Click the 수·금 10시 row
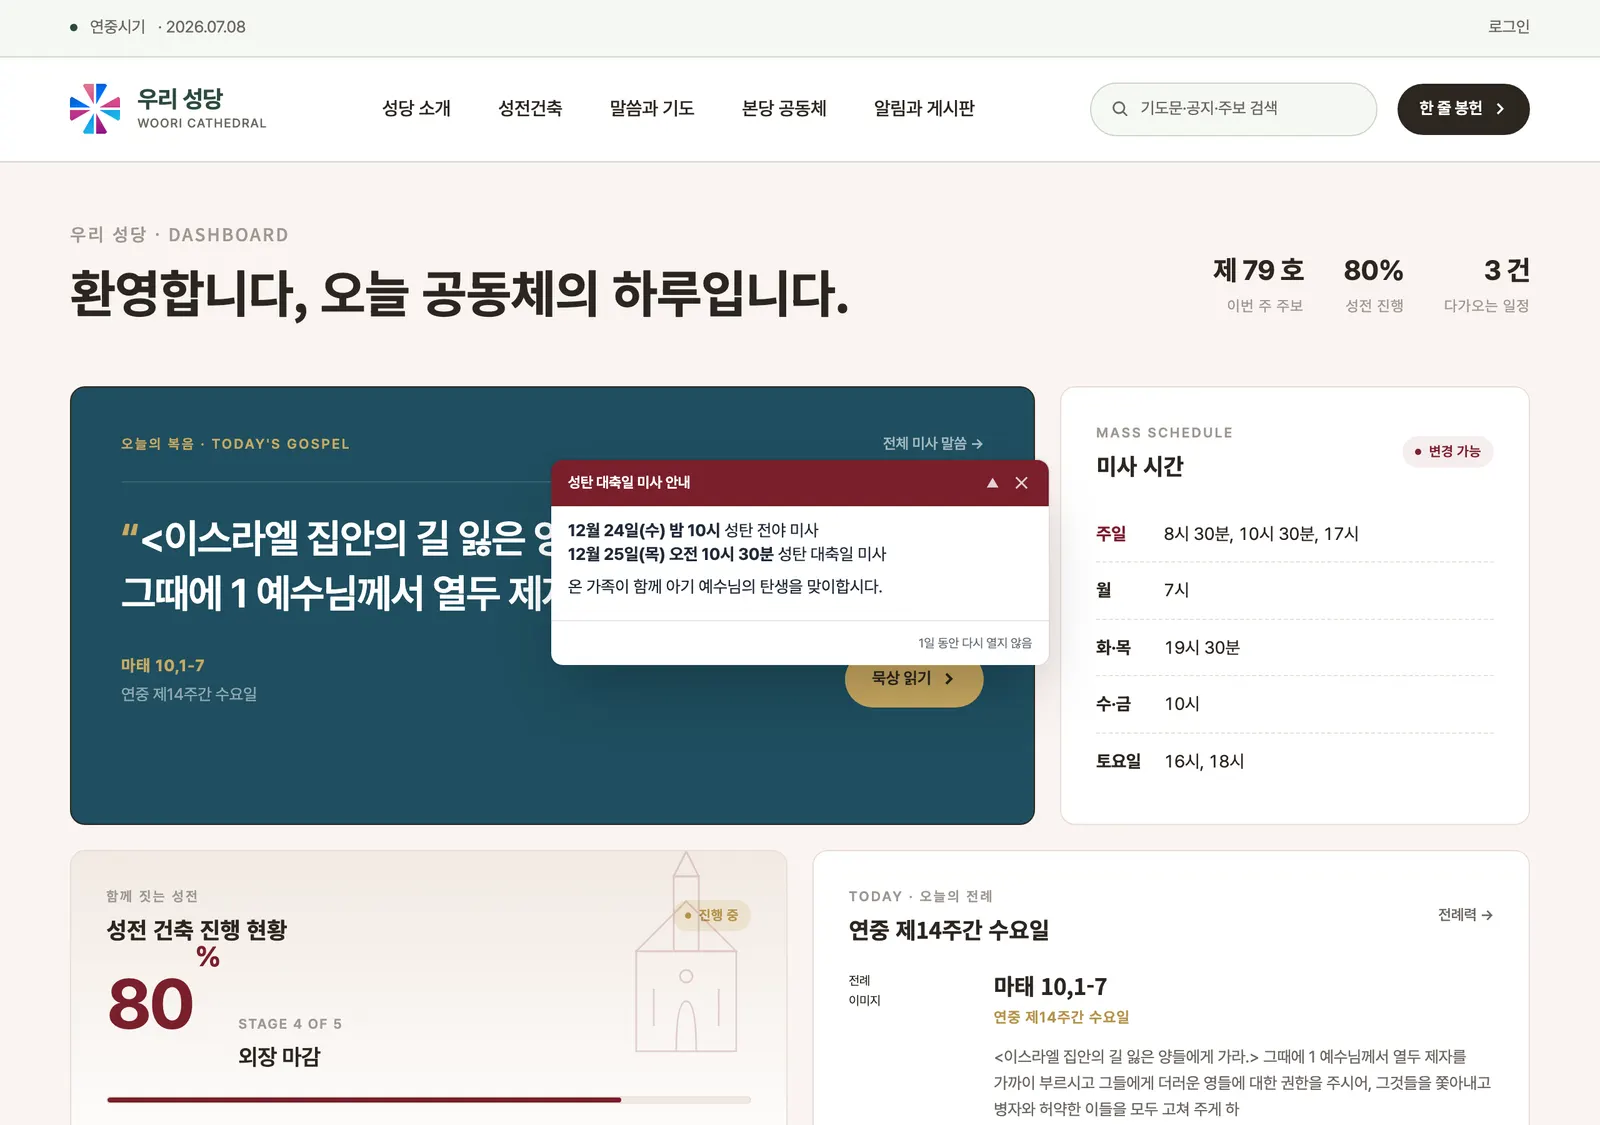 [1295, 704]
